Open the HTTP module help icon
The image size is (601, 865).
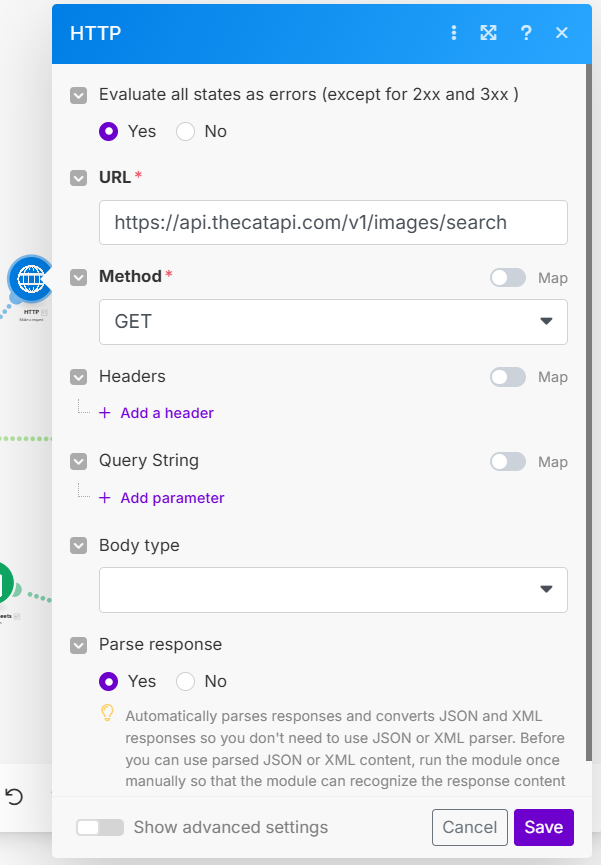click(x=526, y=33)
